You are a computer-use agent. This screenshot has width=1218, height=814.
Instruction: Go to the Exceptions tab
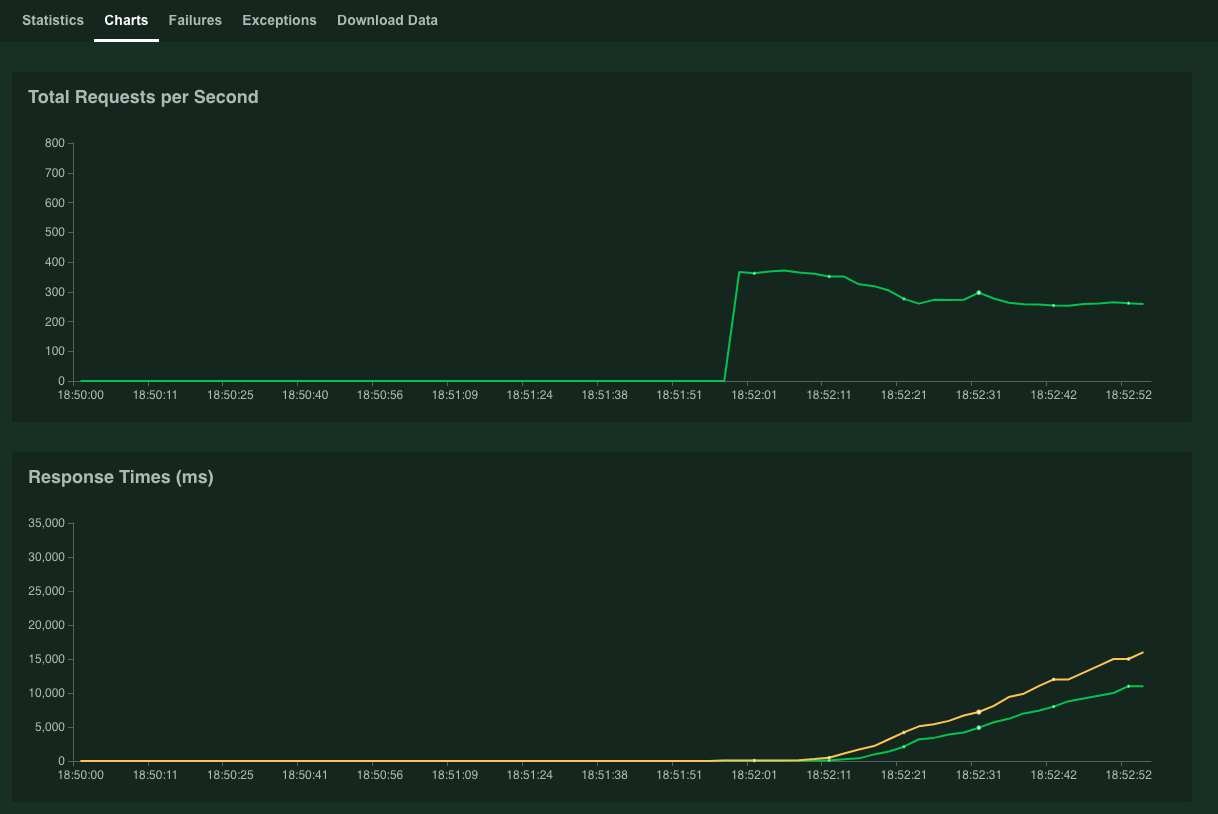pyautogui.click(x=279, y=20)
